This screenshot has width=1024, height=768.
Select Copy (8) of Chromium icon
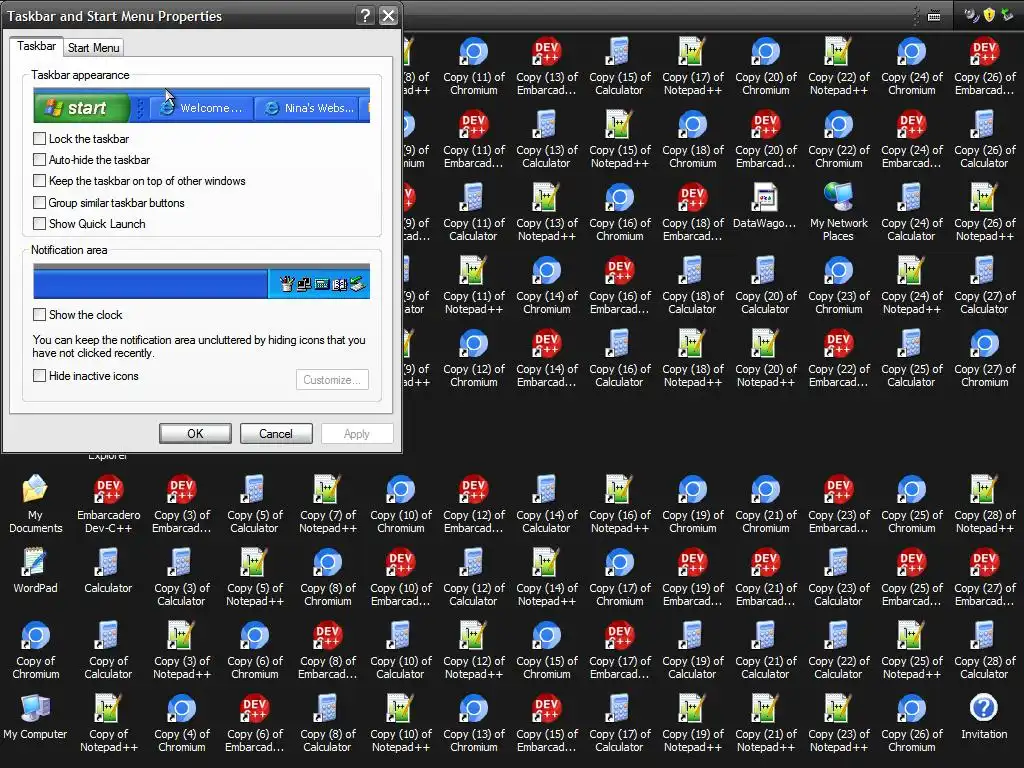[328, 577]
